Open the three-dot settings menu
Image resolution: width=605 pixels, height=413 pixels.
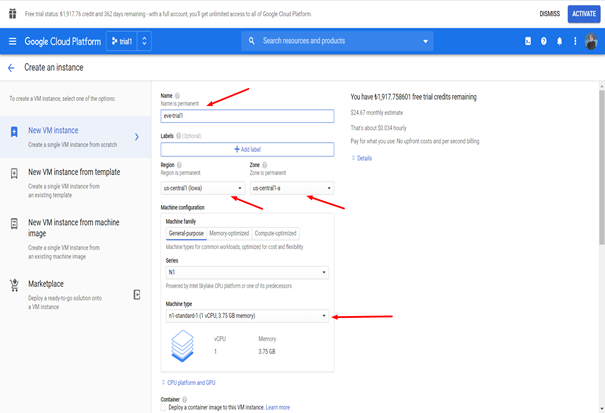[575, 41]
